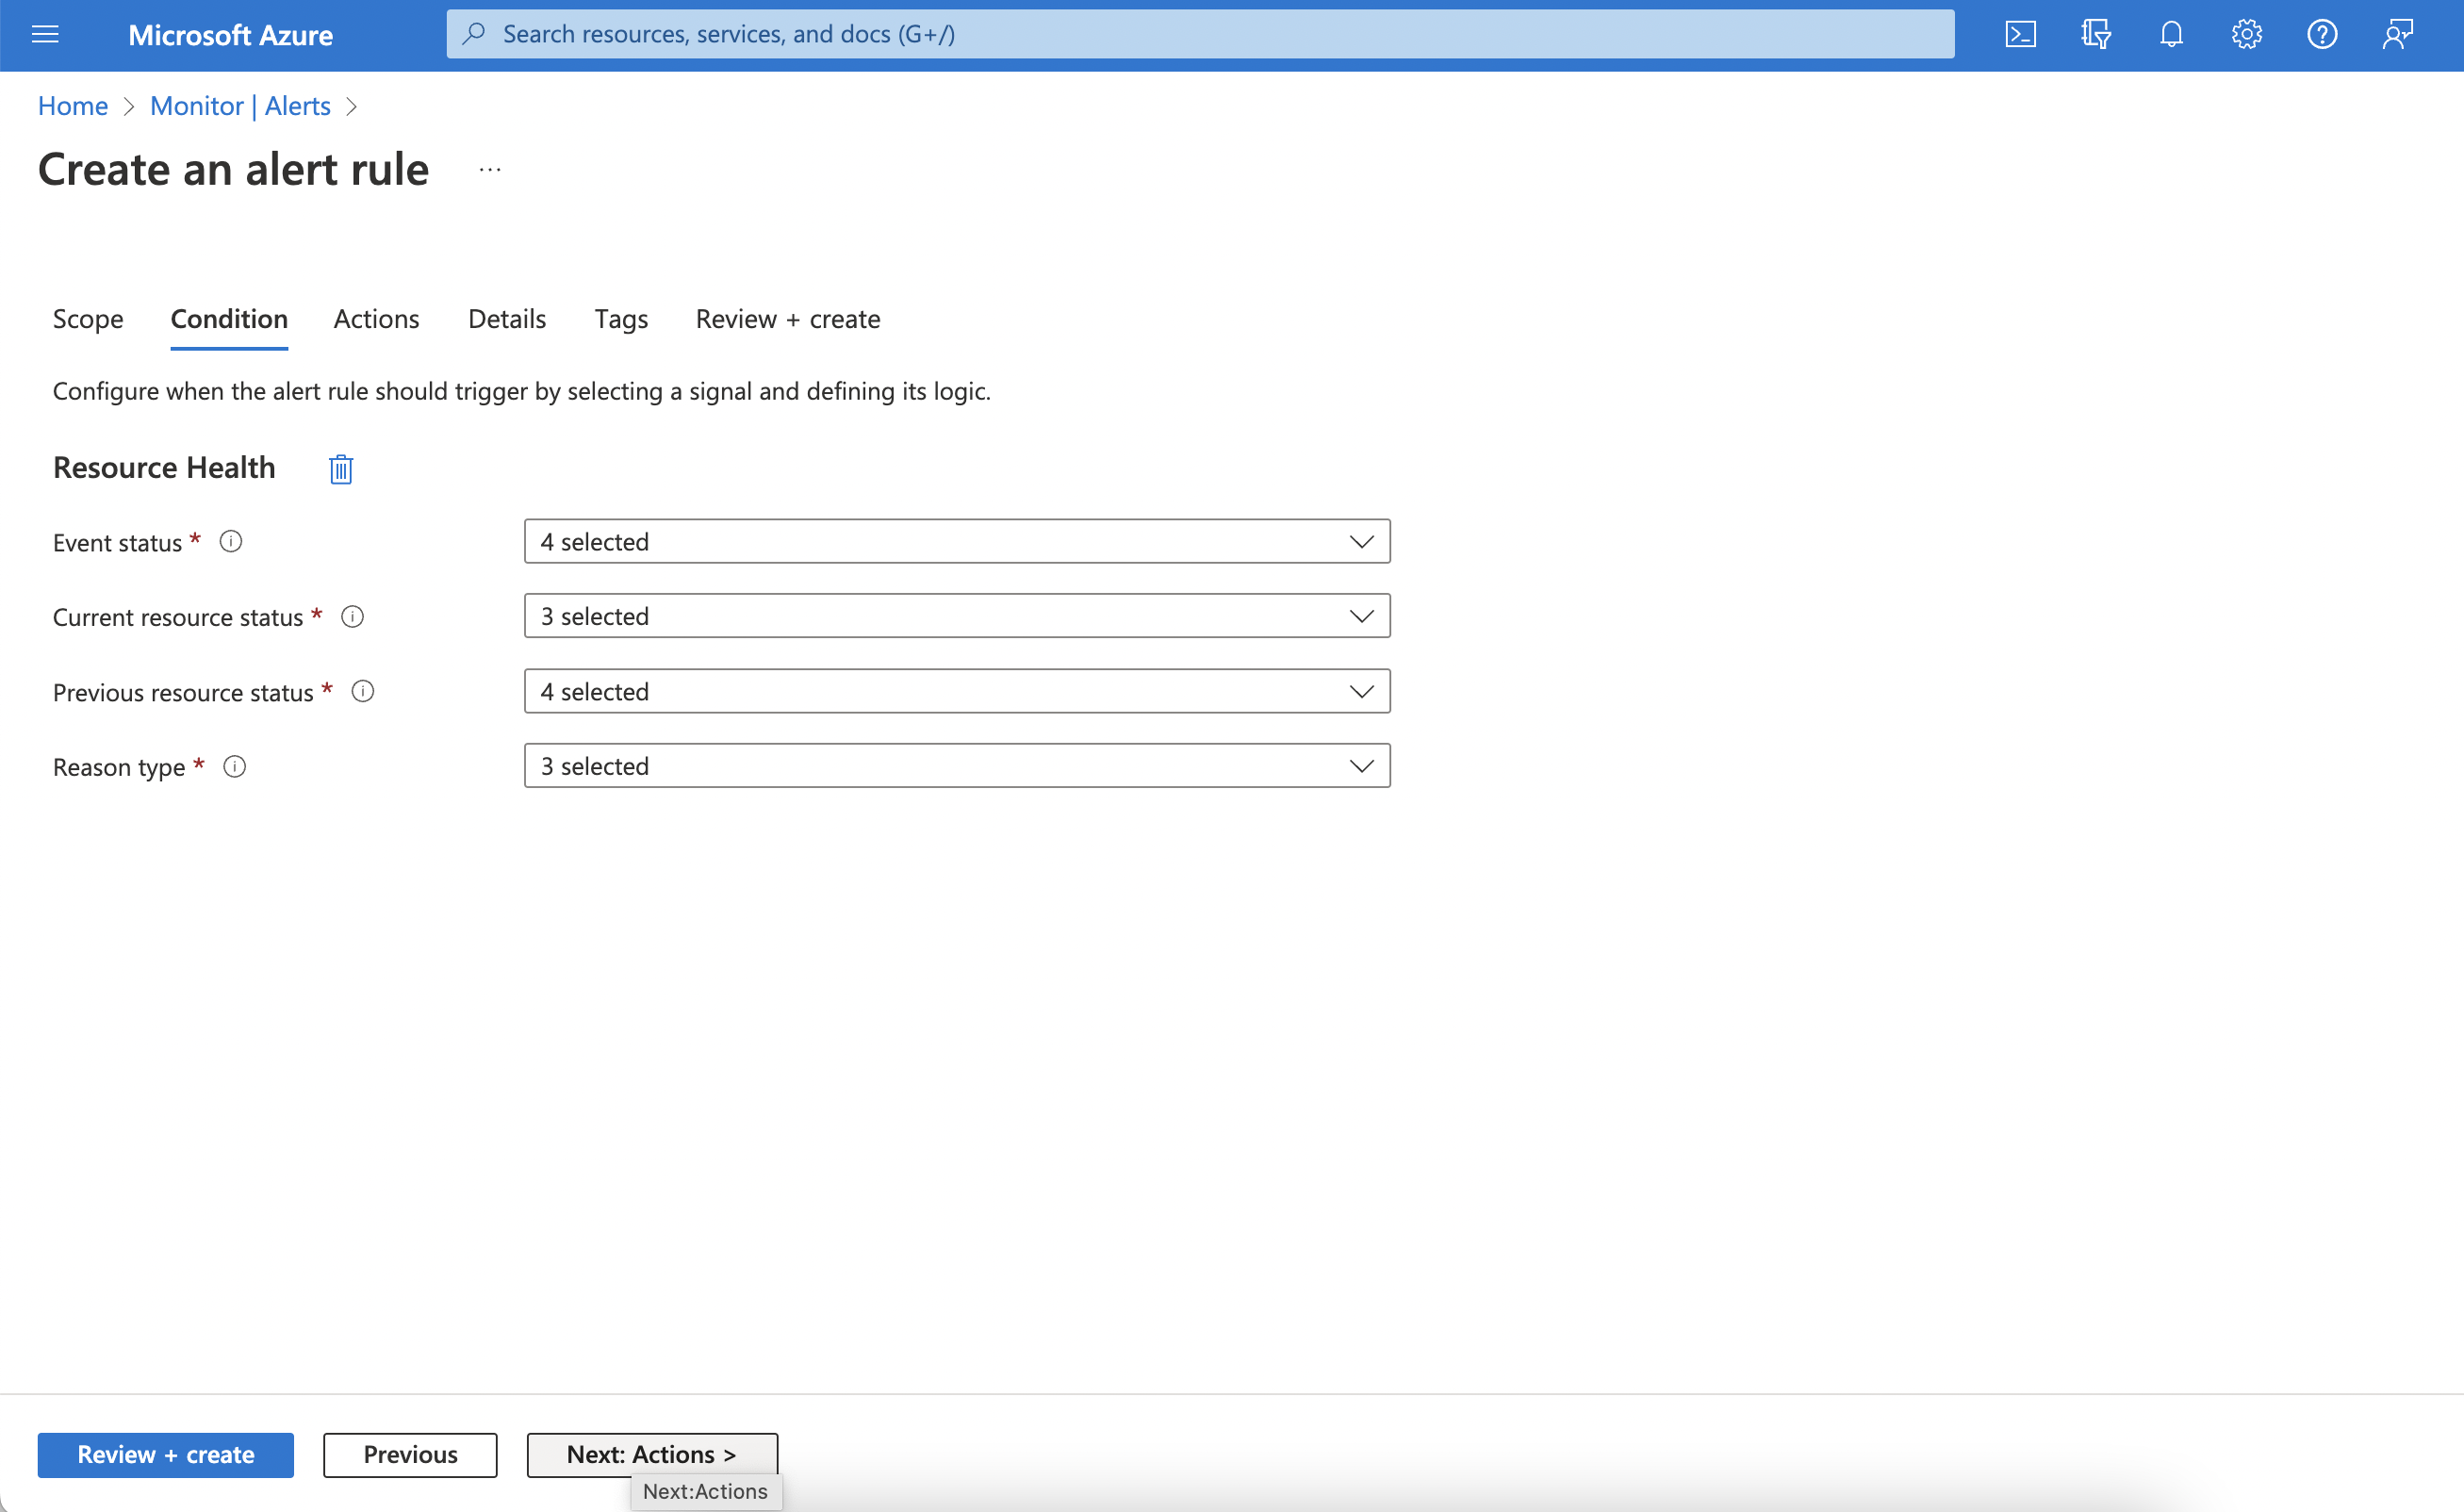This screenshot has height=1512, width=2464.
Task: Open the Reason type dropdown
Action: tap(956, 766)
